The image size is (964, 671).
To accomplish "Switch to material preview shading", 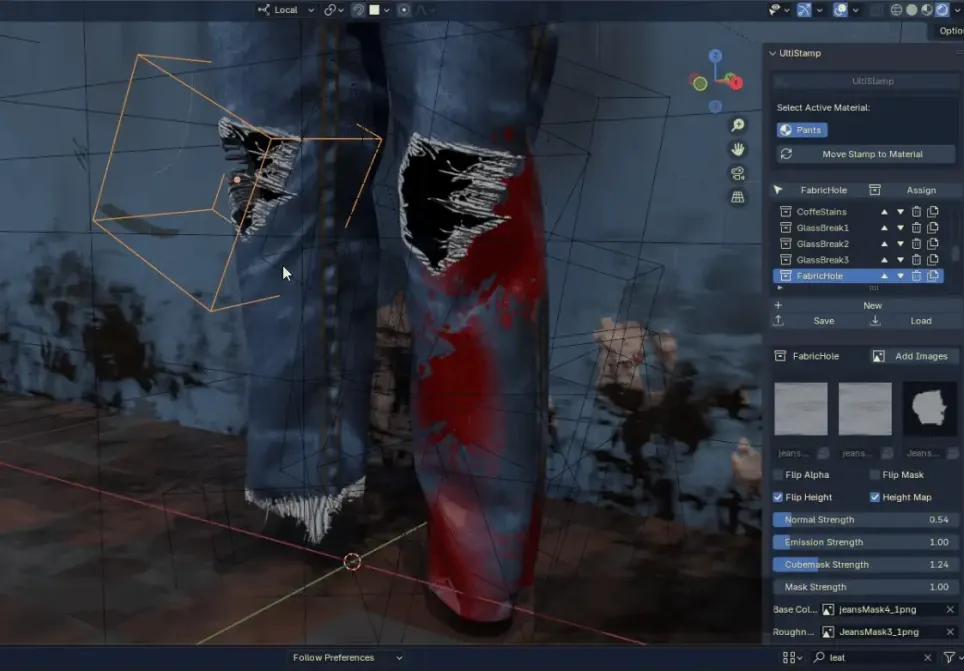I will [926, 10].
